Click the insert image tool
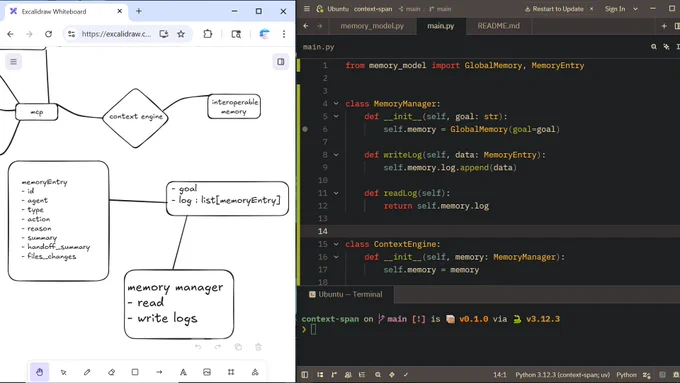680x383 pixels. click(x=207, y=372)
